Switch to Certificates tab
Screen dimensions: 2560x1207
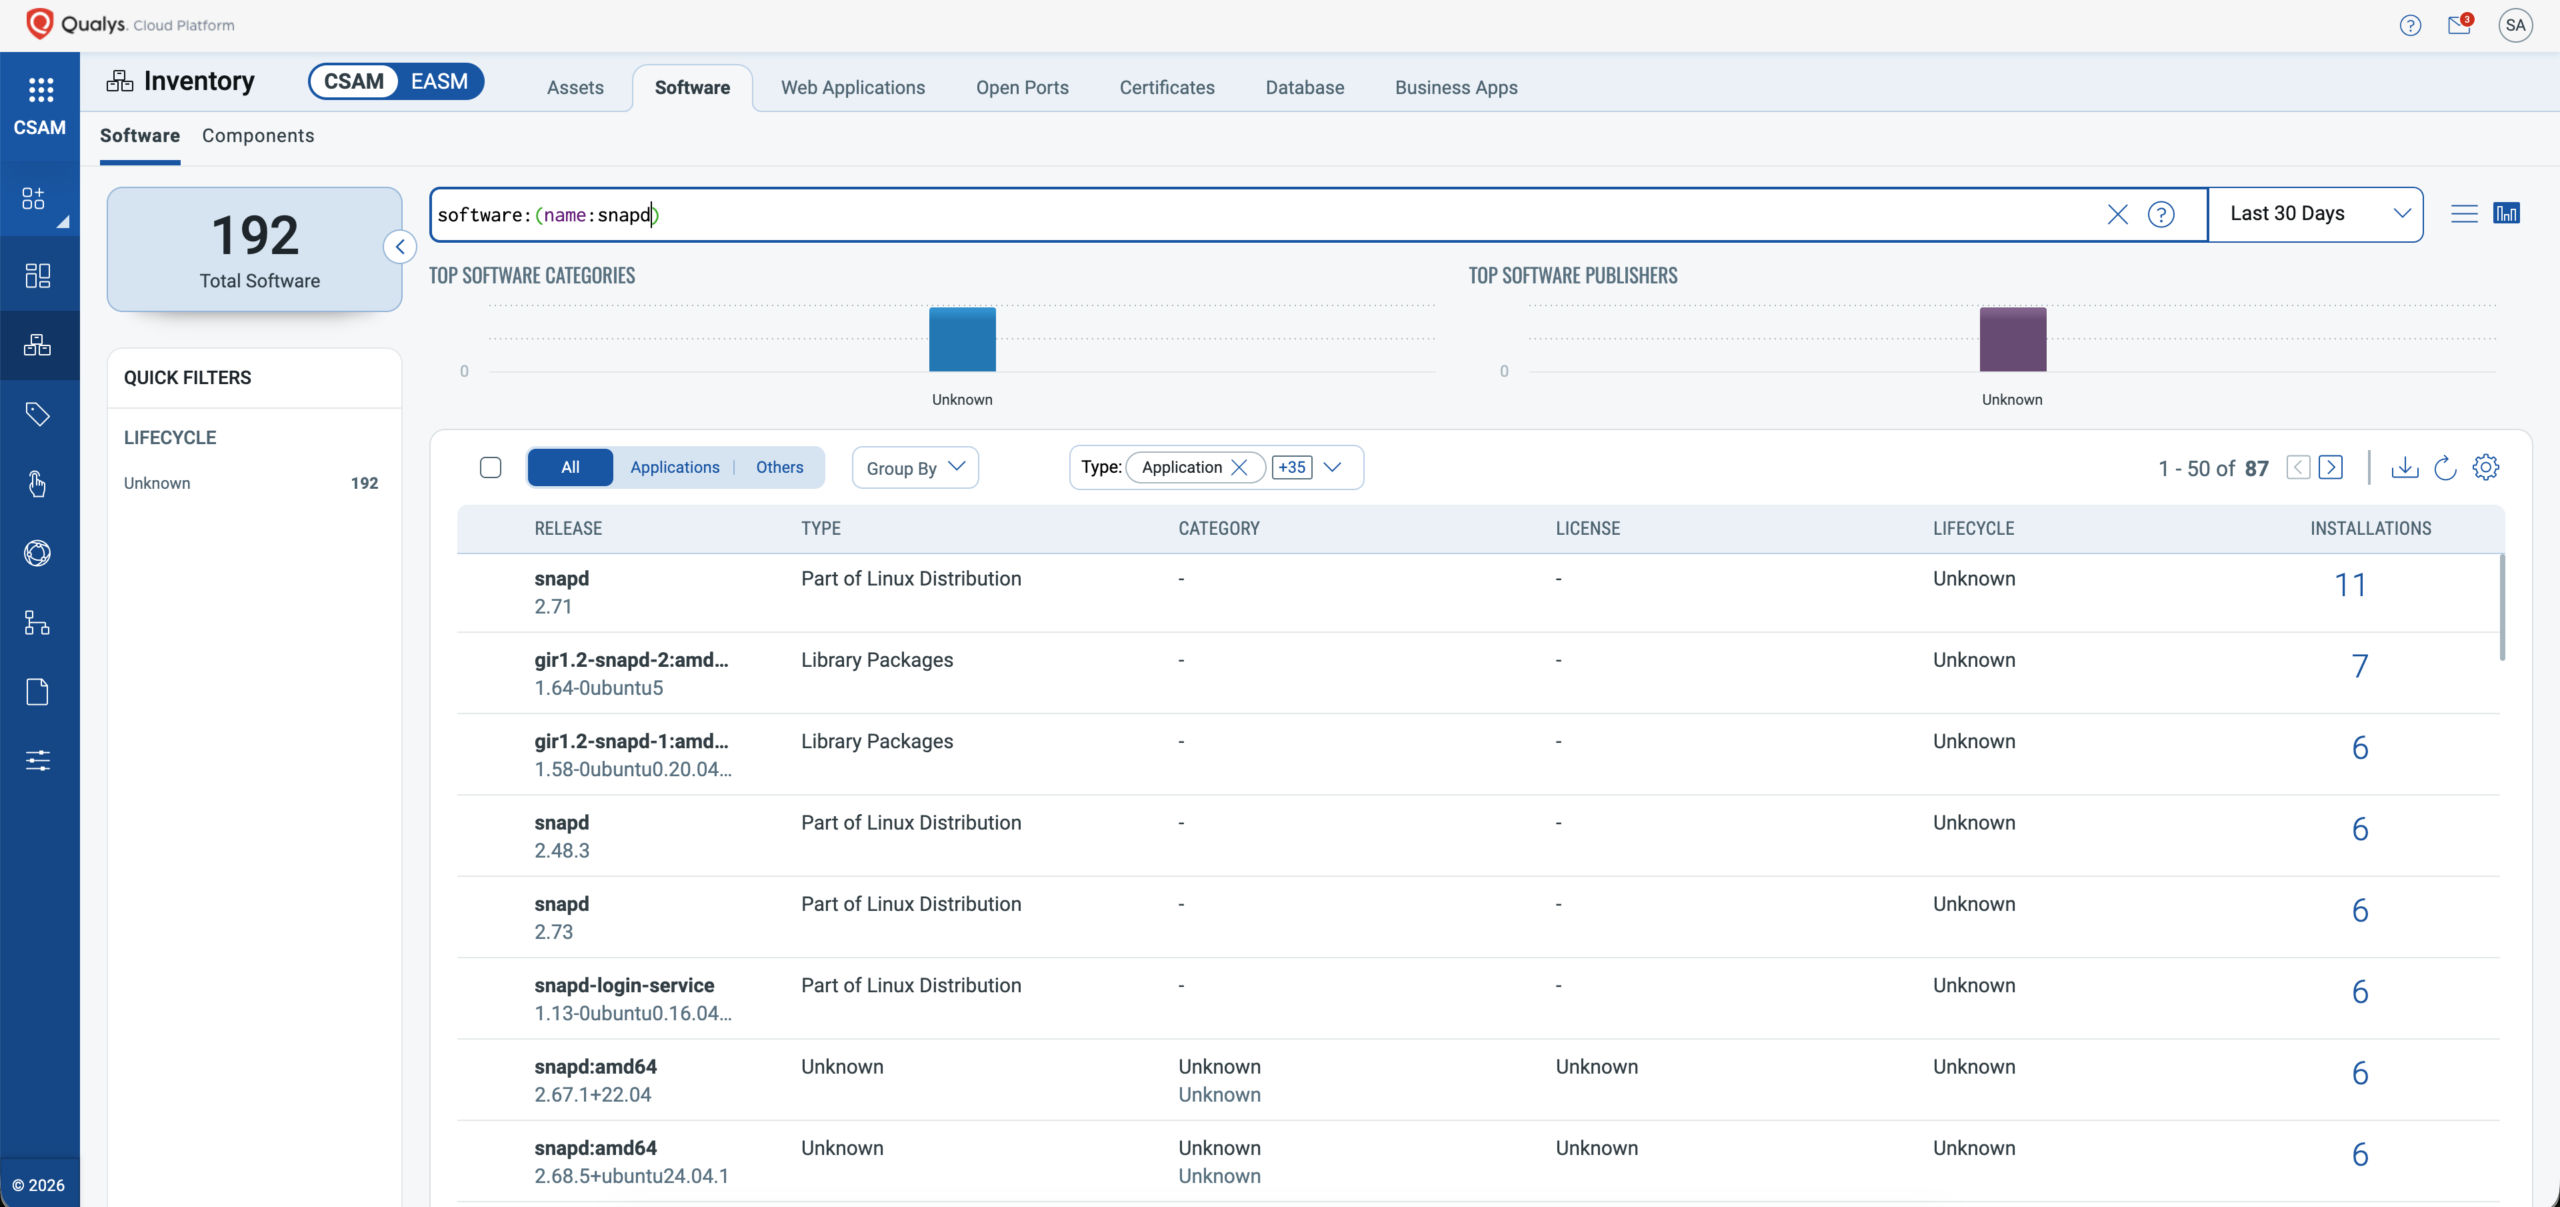pos(1166,87)
